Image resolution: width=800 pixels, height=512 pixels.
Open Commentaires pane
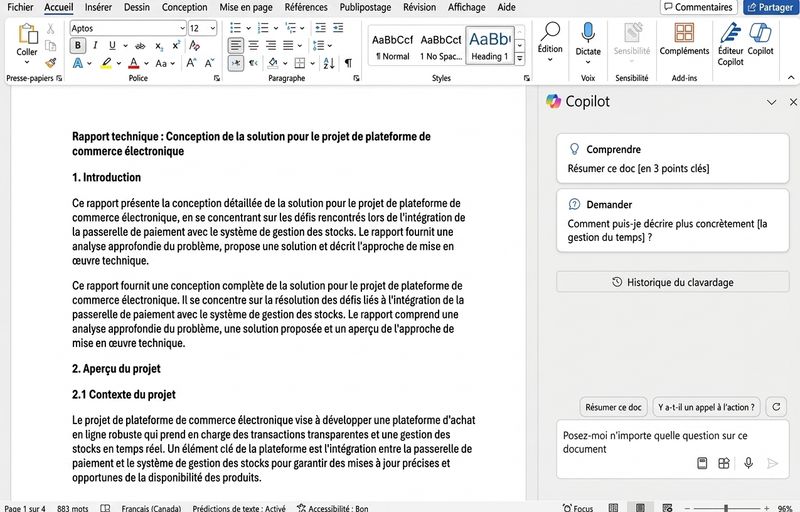(698, 7)
